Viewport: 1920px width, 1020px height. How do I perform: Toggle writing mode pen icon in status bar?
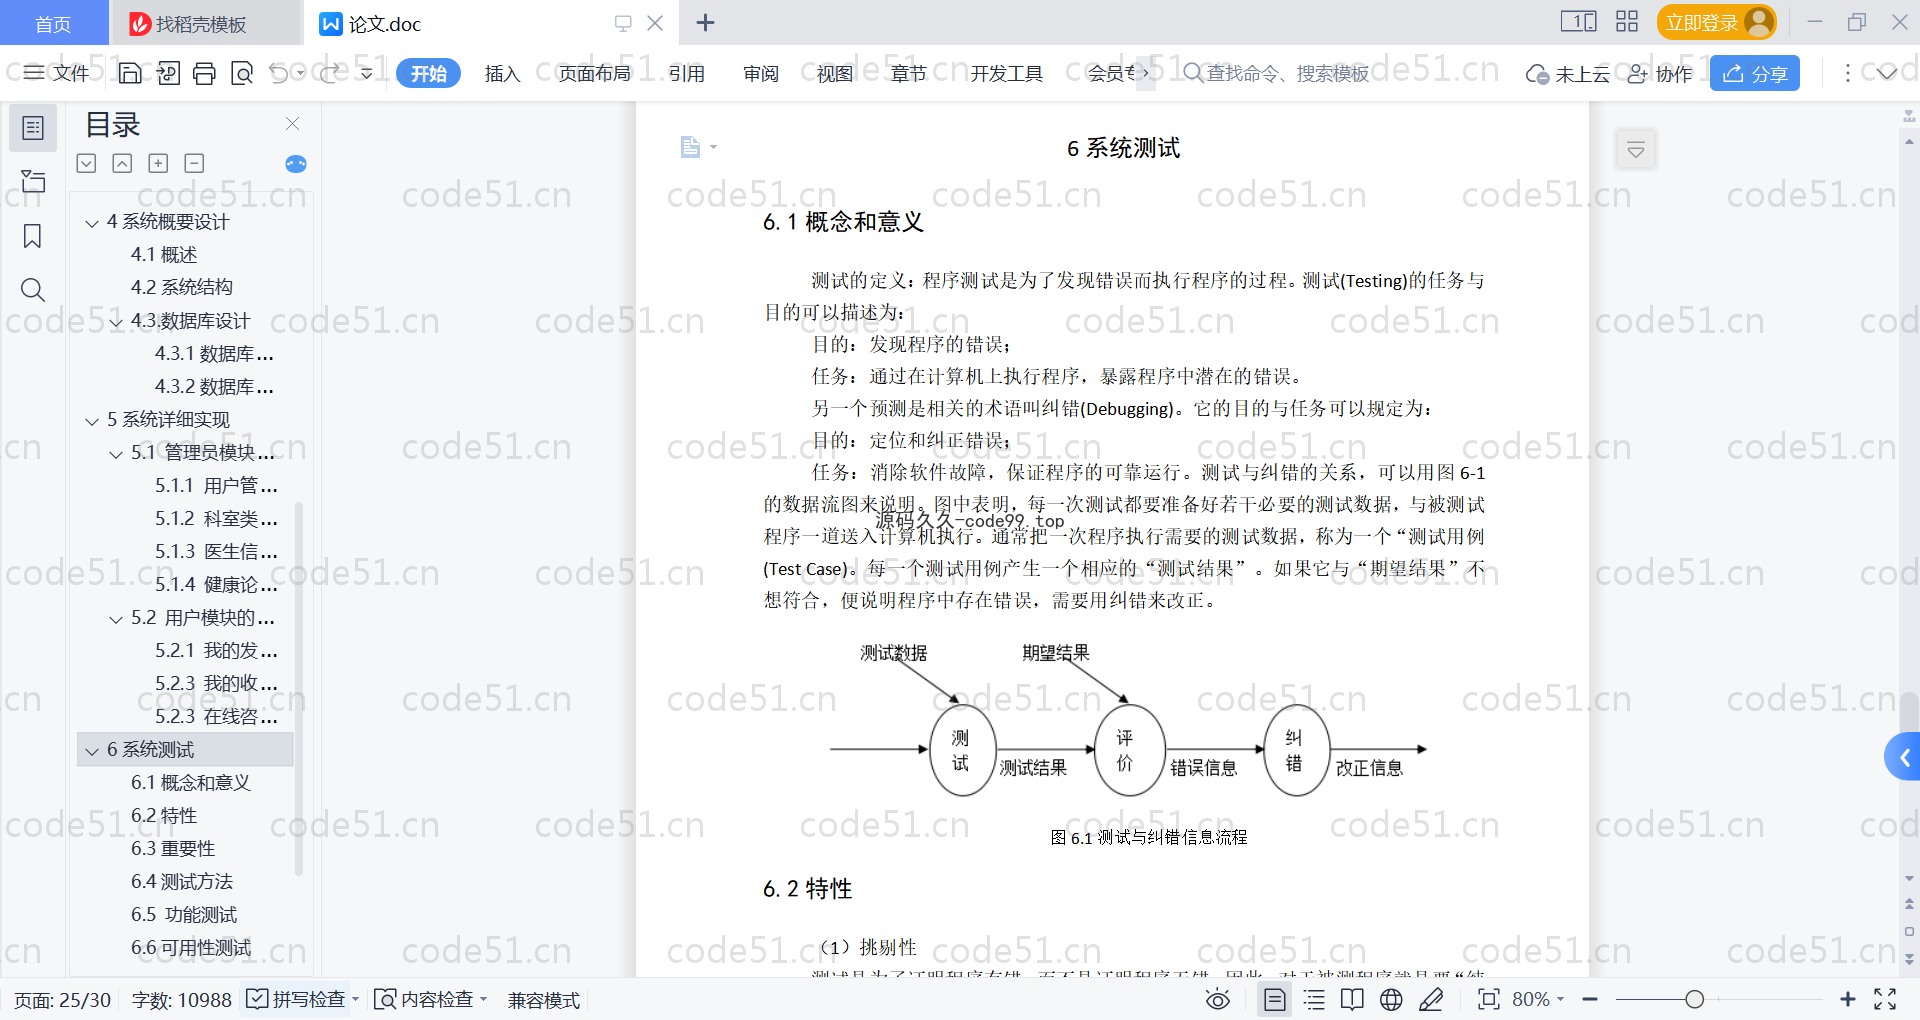coord(1431,999)
